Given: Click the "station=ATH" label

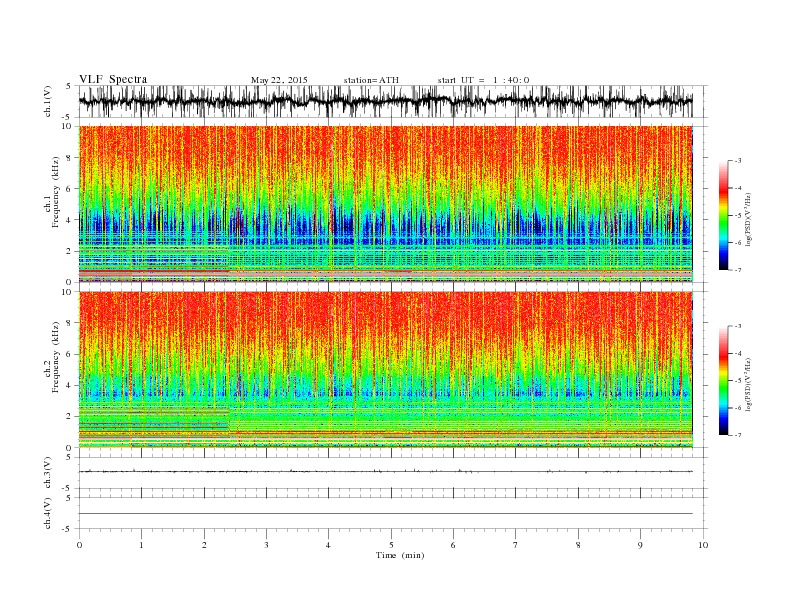Looking at the screenshot, I should tap(371, 80).
